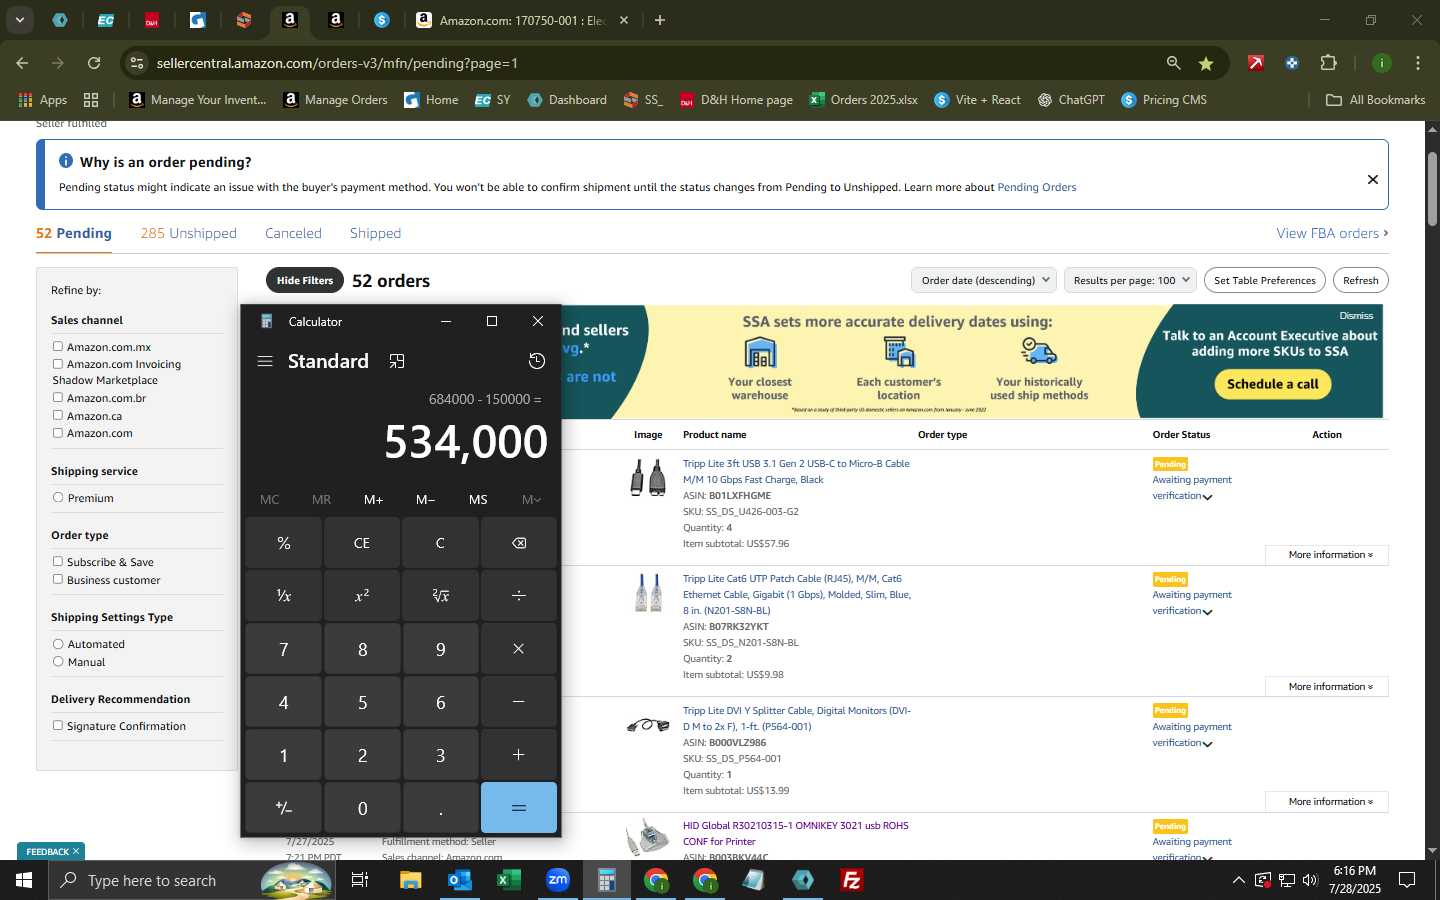The height and width of the screenshot is (900, 1440).
Task: Expand Awaiting payment verification for USB-C cable order
Action: pos(1207,497)
